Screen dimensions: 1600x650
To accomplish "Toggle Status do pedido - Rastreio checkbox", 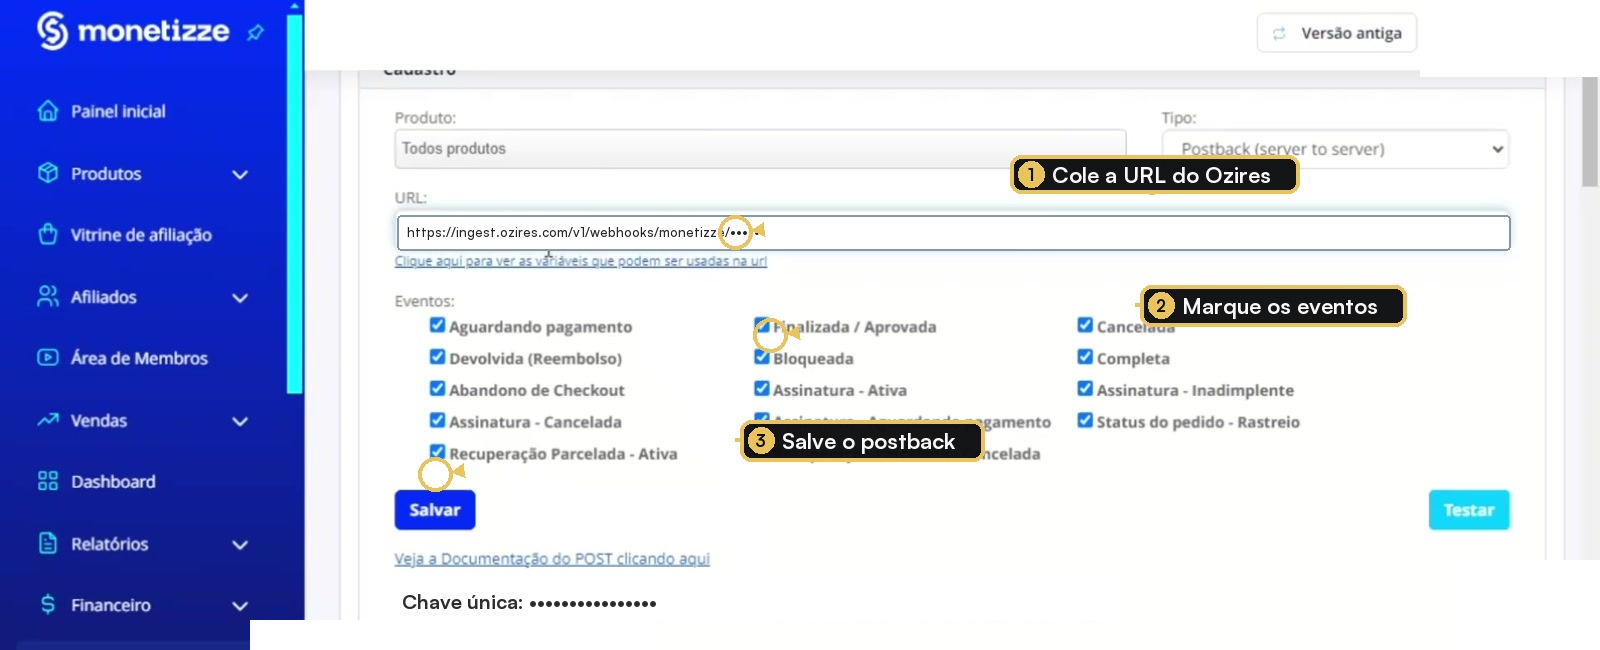I will 1085,420.
